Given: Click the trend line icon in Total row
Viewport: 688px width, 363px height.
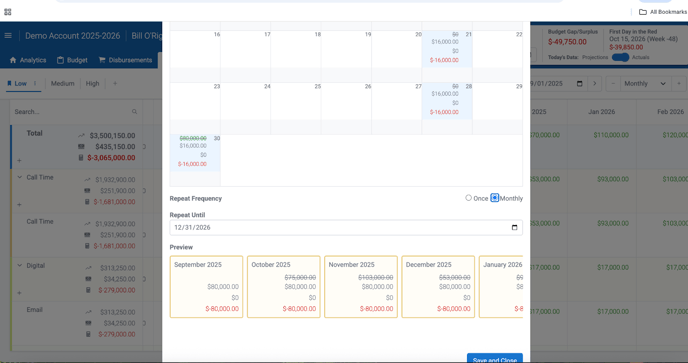Looking at the screenshot, I should pyautogui.click(x=82, y=136).
